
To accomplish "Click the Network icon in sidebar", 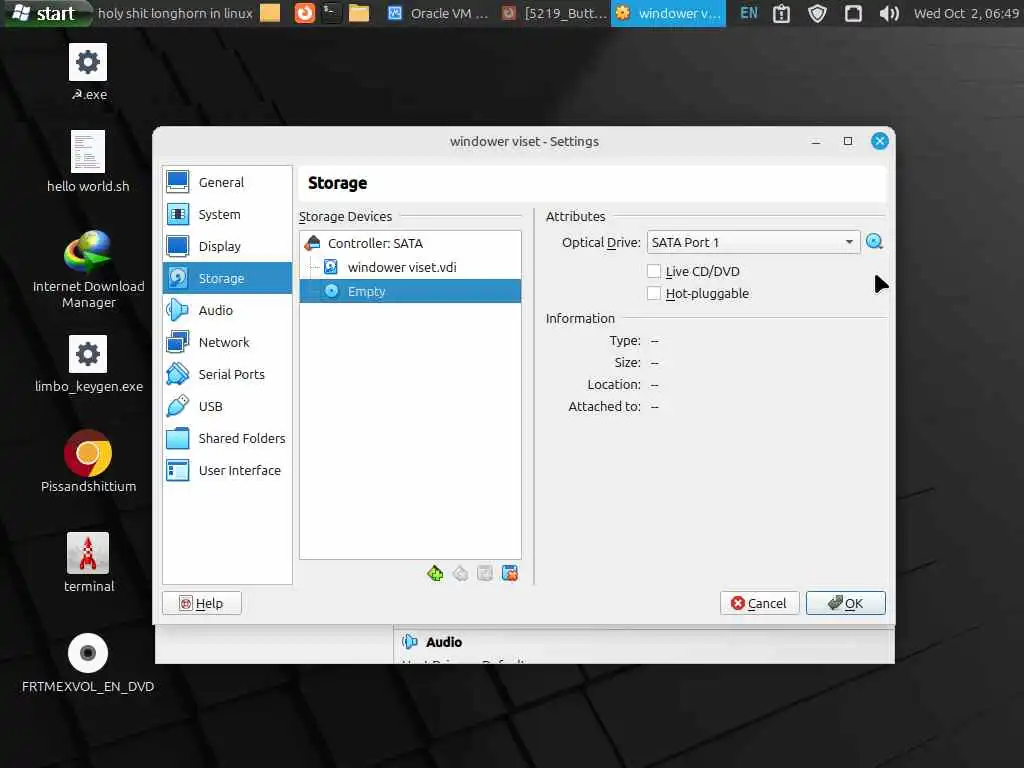I will (x=178, y=342).
